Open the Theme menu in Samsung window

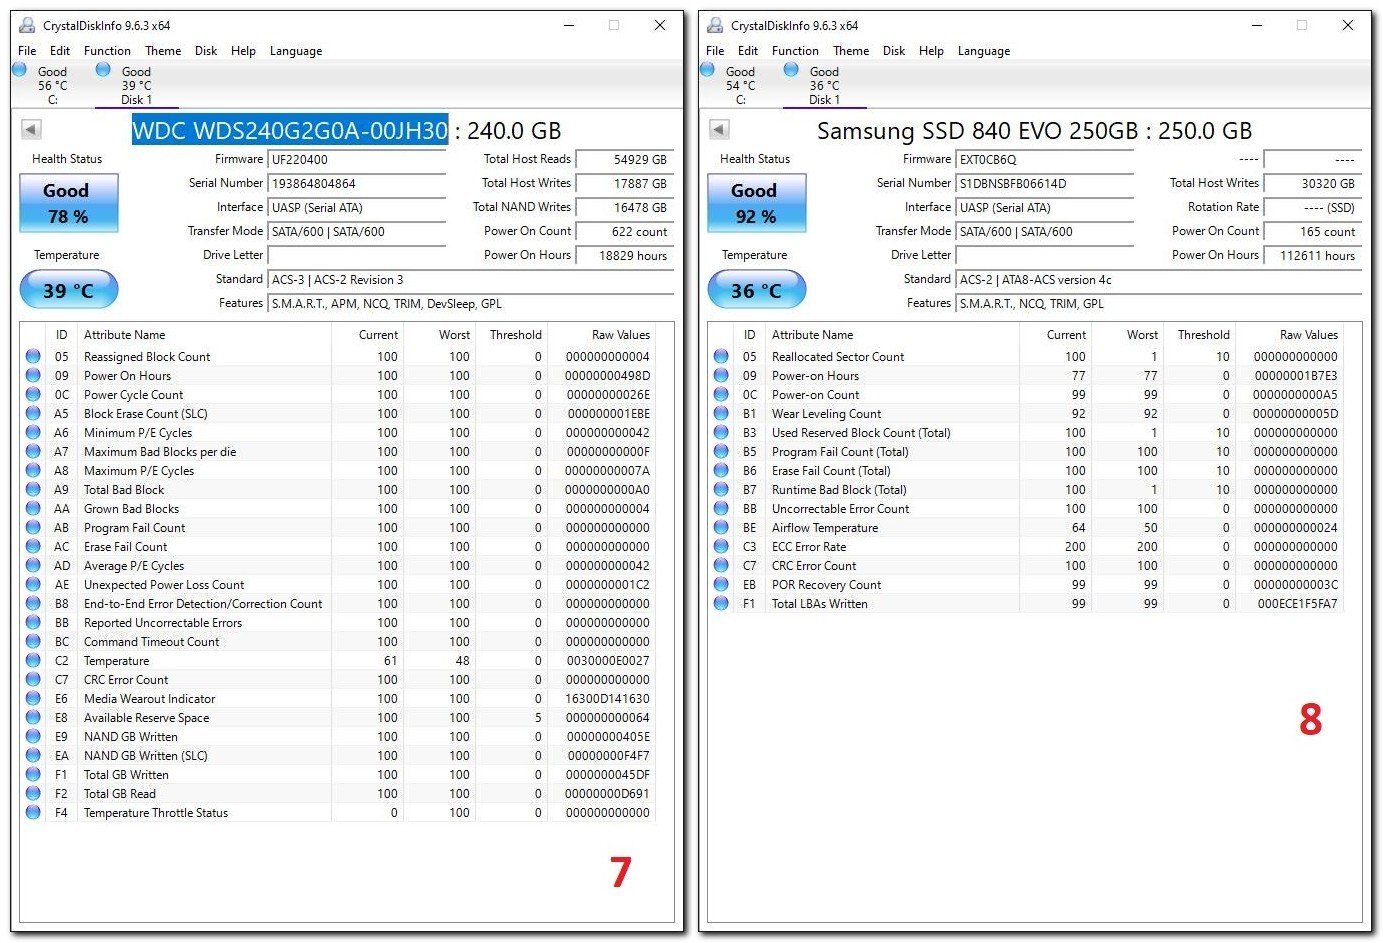point(851,51)
